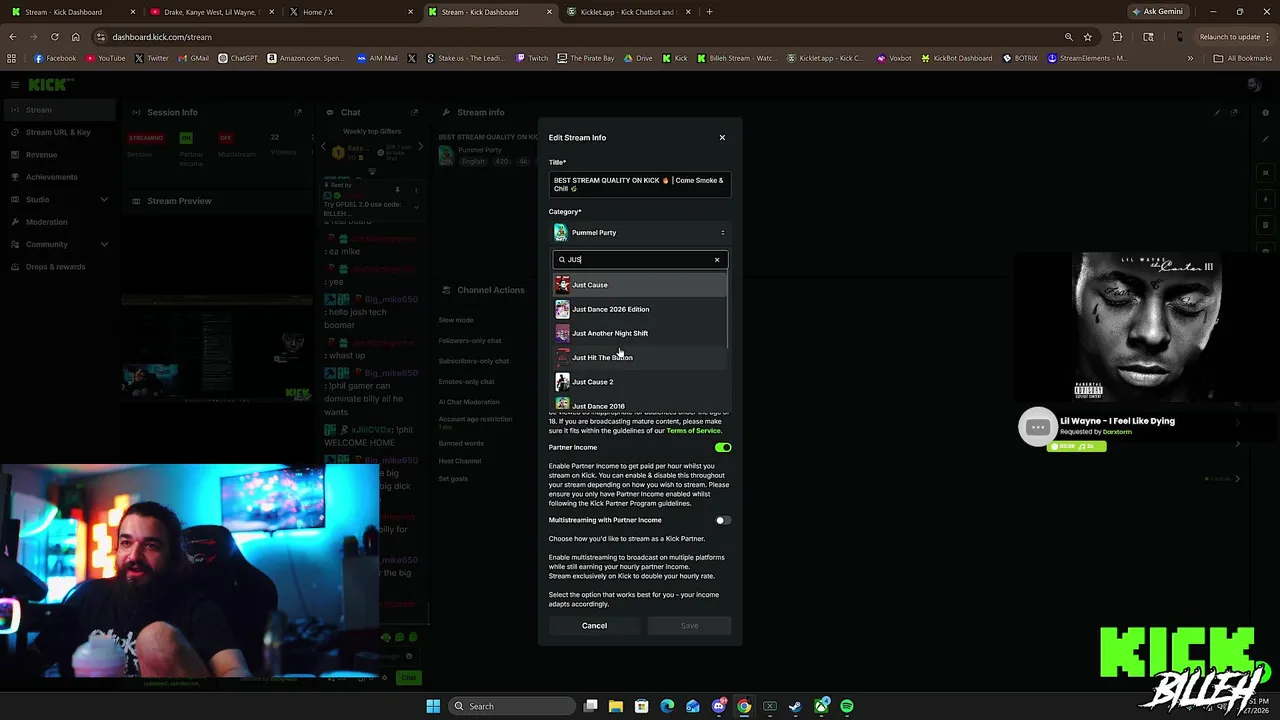Image resolution: width=1280 pixels, height=720 pixels.
Task: Select Just Hit The Button category
Action: tap(640, 357)
